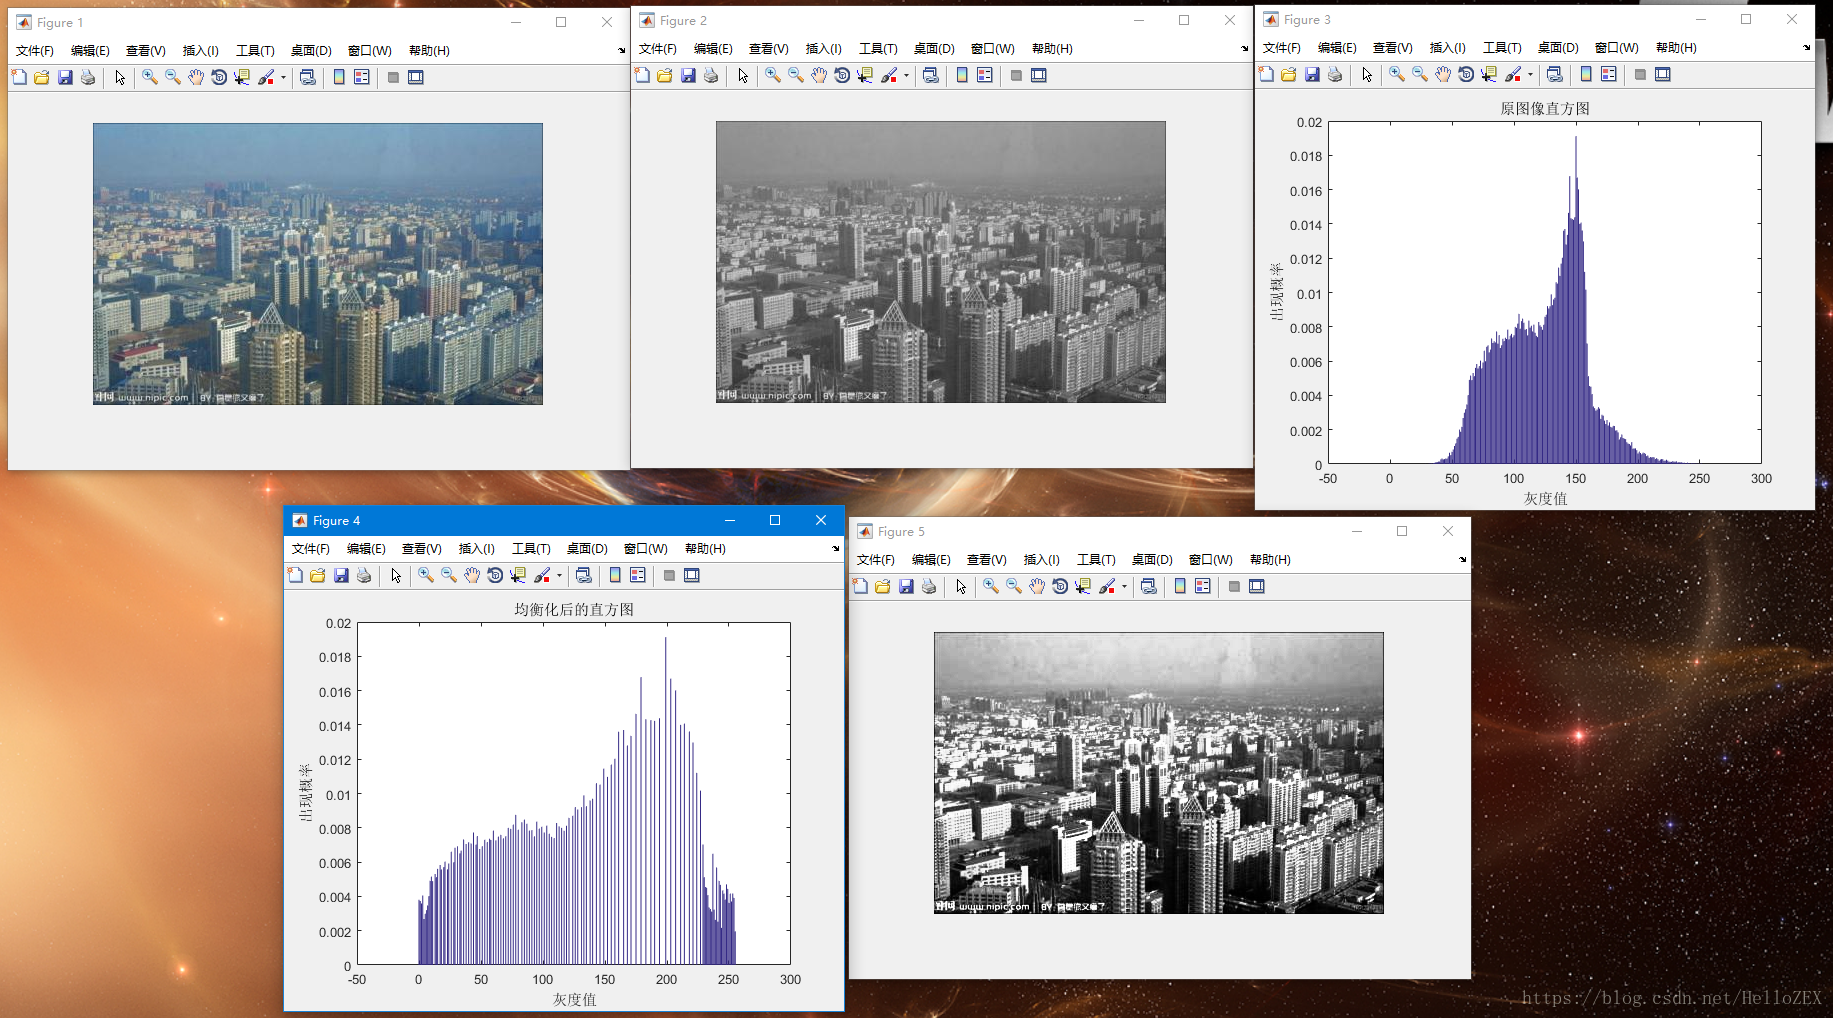This screenshot has width=1833, height=1018.
Task: Click the 原图像直方图 plot title
Action: tap(1545, 109)
